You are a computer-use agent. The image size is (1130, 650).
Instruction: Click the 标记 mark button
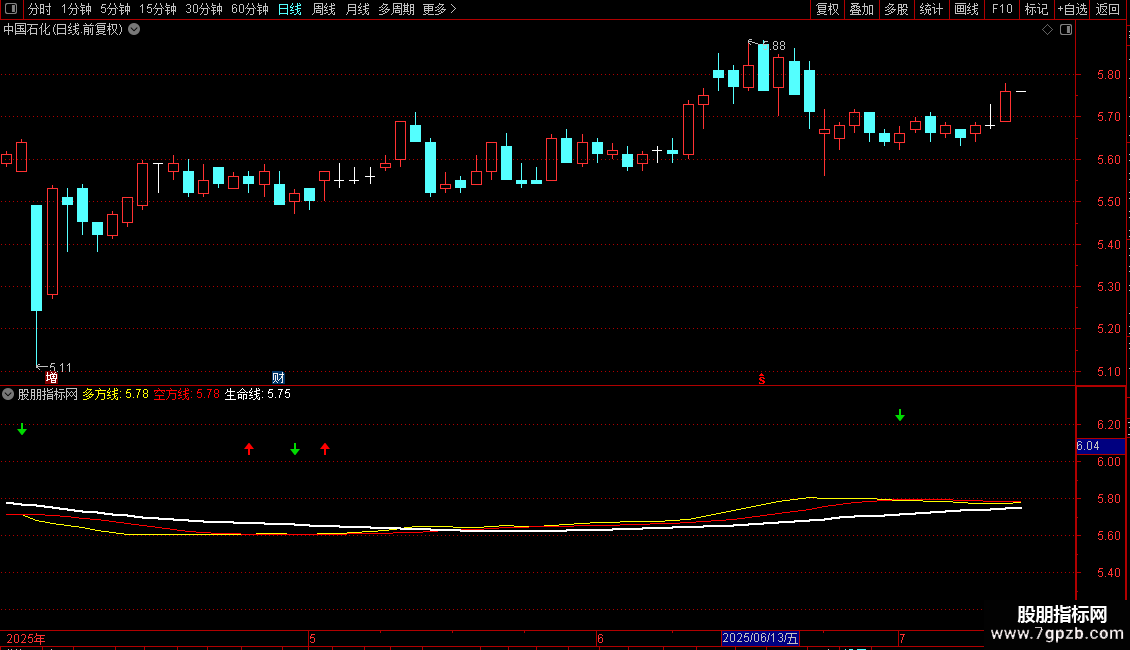tap(1036, 9)
